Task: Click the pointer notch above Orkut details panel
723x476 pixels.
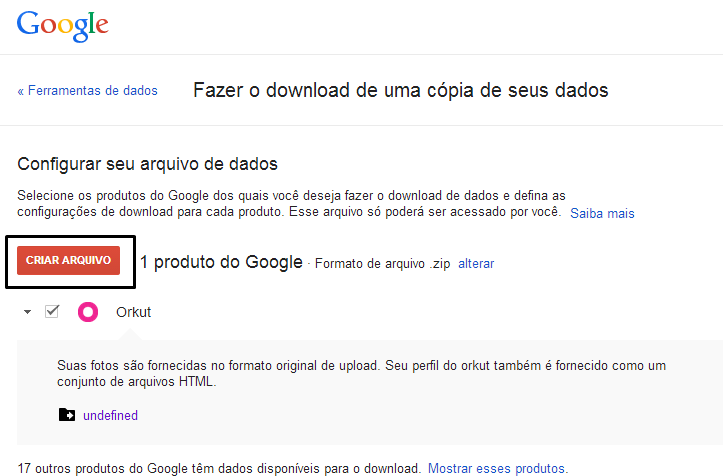Action: tap(131, 336)
